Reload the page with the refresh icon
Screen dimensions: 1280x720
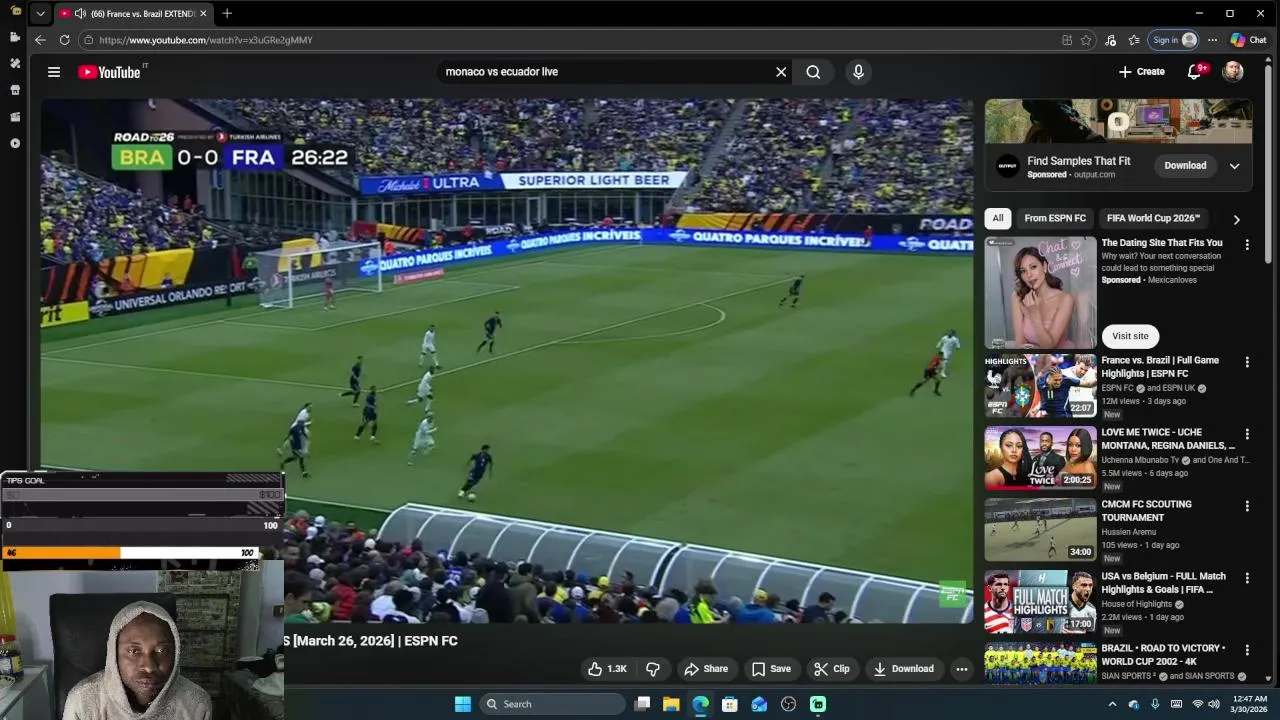click(x=65, y=40)
